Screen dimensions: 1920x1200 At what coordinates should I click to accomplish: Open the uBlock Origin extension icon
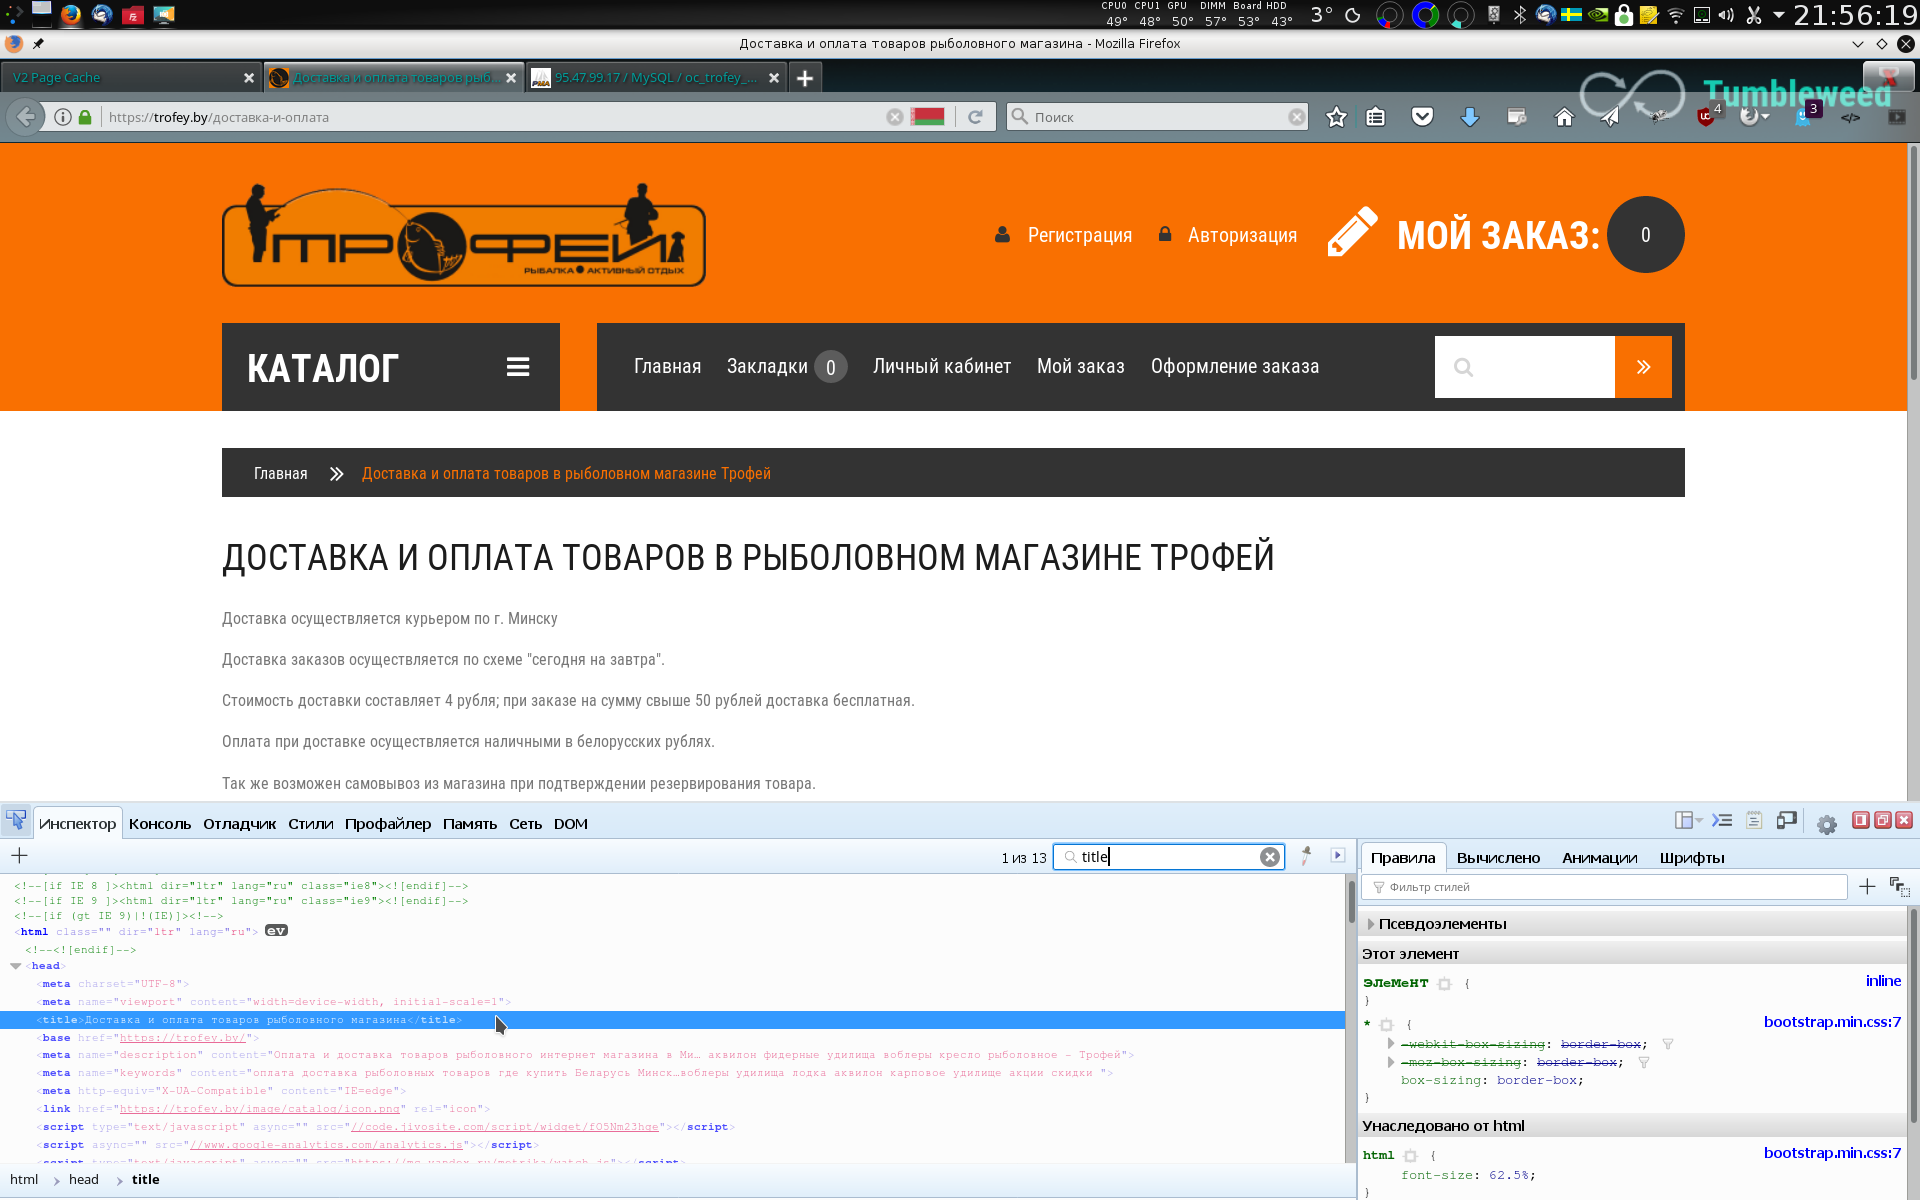tap(1707, 116)
